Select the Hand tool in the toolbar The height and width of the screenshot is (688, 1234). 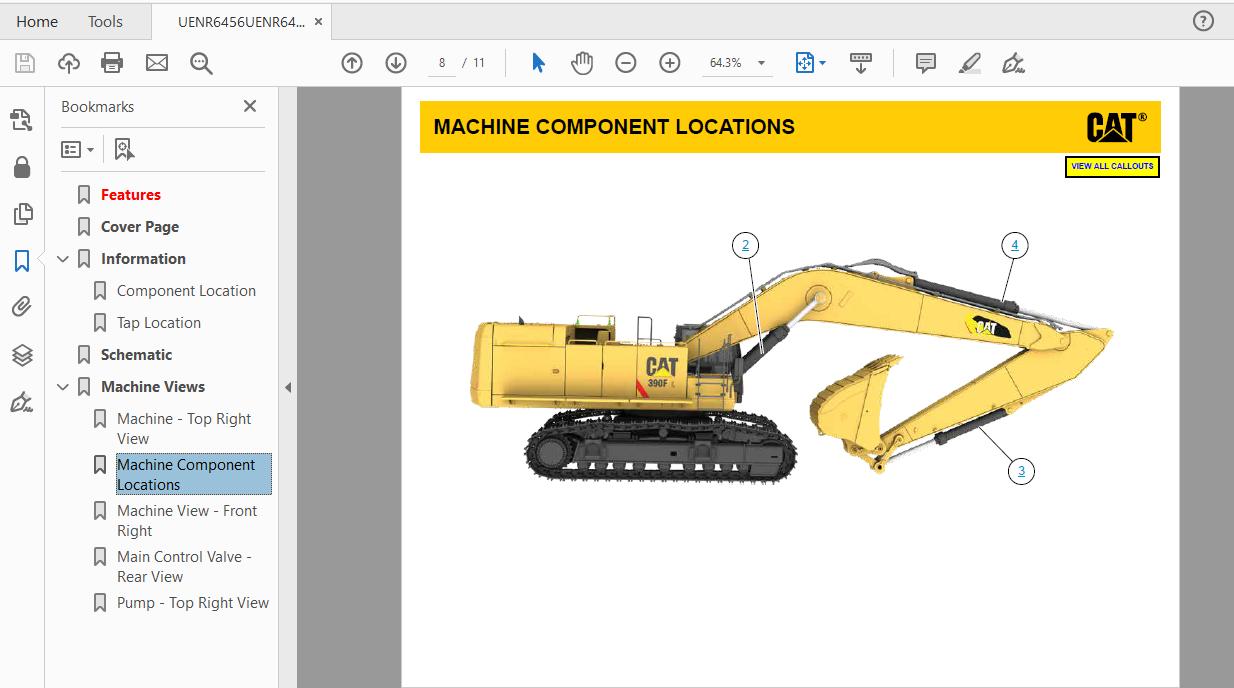pos(582,62)
